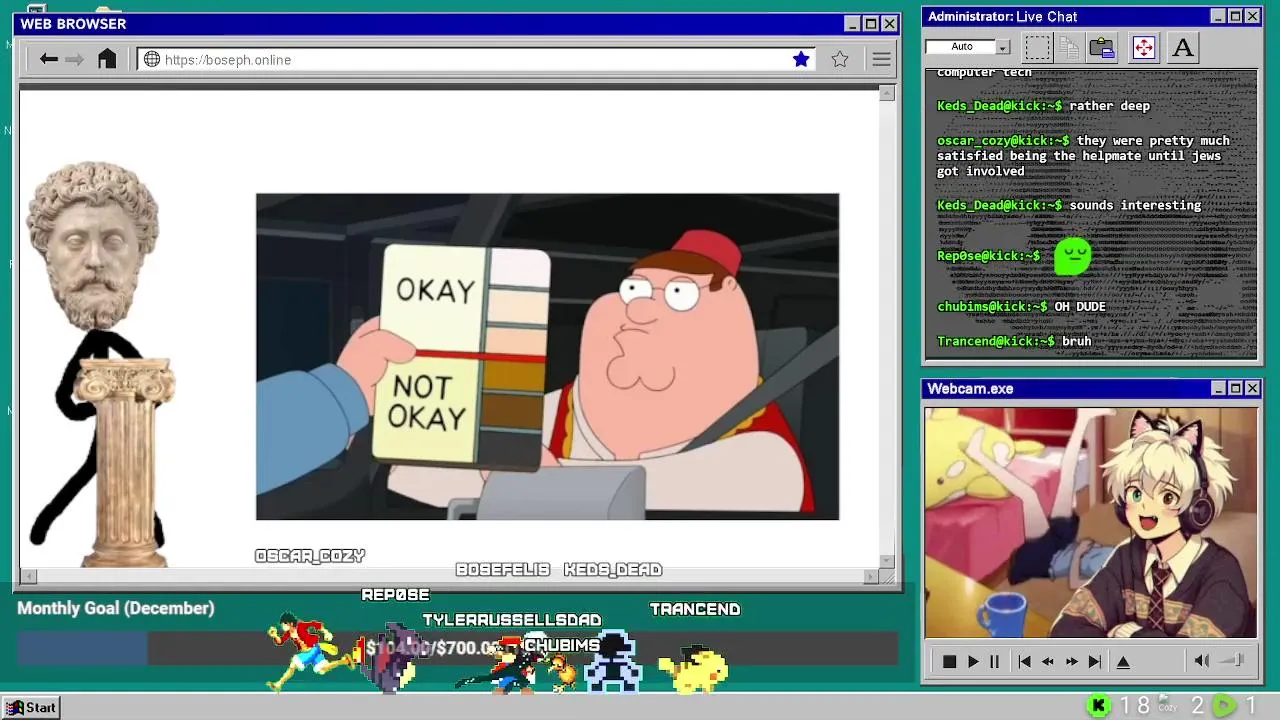Click the copy documents icon in Live Chat
The width and height of the screenshot is (1280, 720).
pyautogui.click(x=1069, y=47)
